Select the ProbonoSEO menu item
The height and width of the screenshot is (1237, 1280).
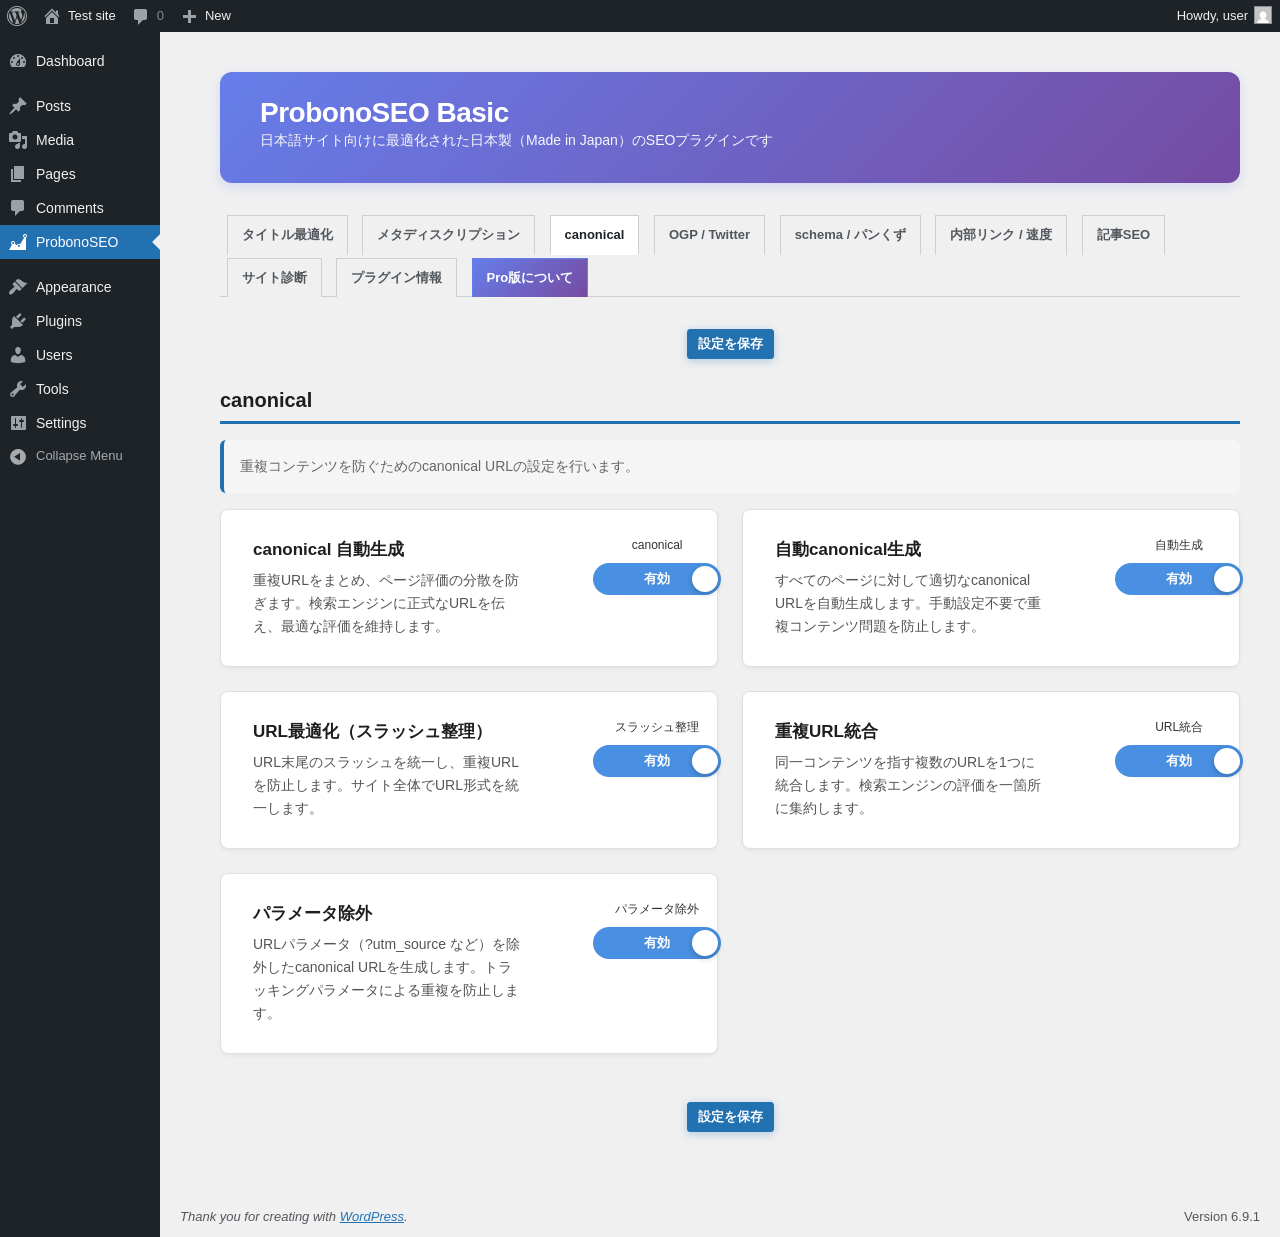coord(80,242)
